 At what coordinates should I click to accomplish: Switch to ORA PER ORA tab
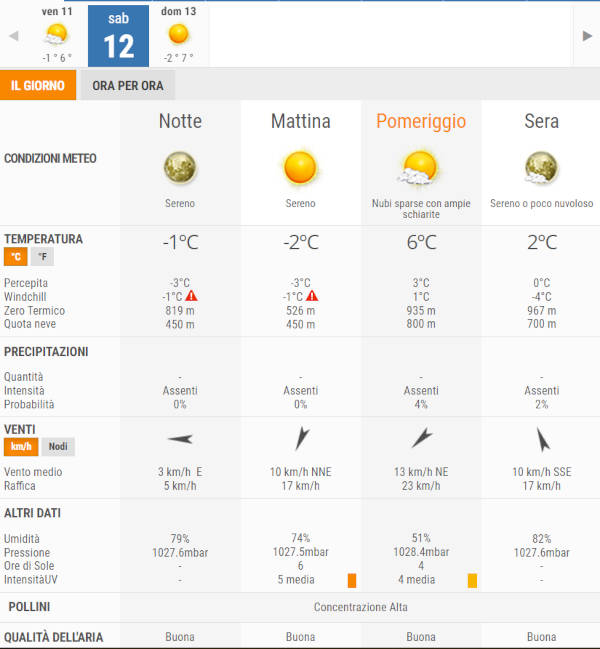128,85
